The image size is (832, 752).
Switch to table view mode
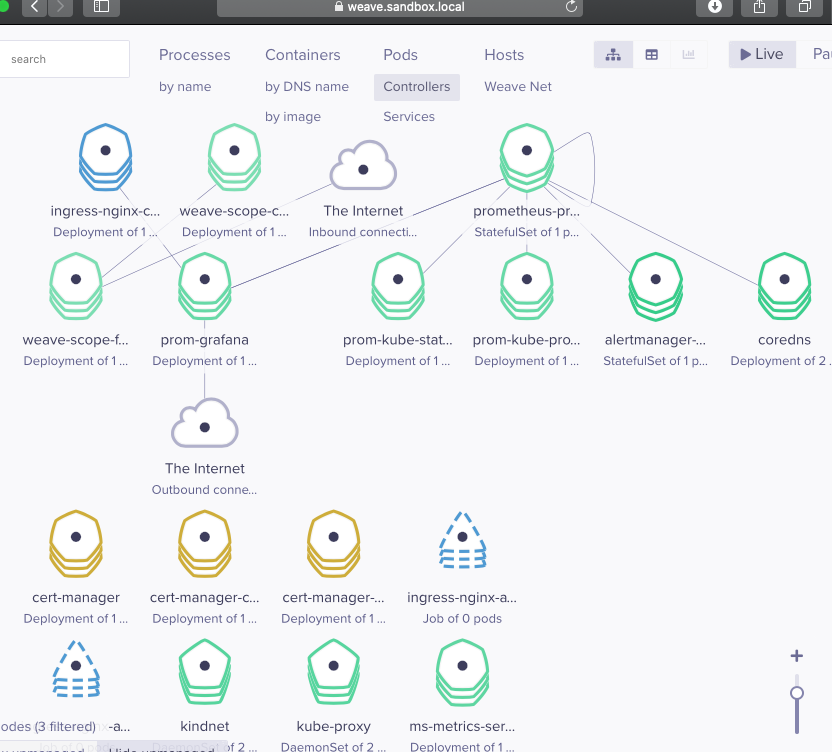(652, 54)
